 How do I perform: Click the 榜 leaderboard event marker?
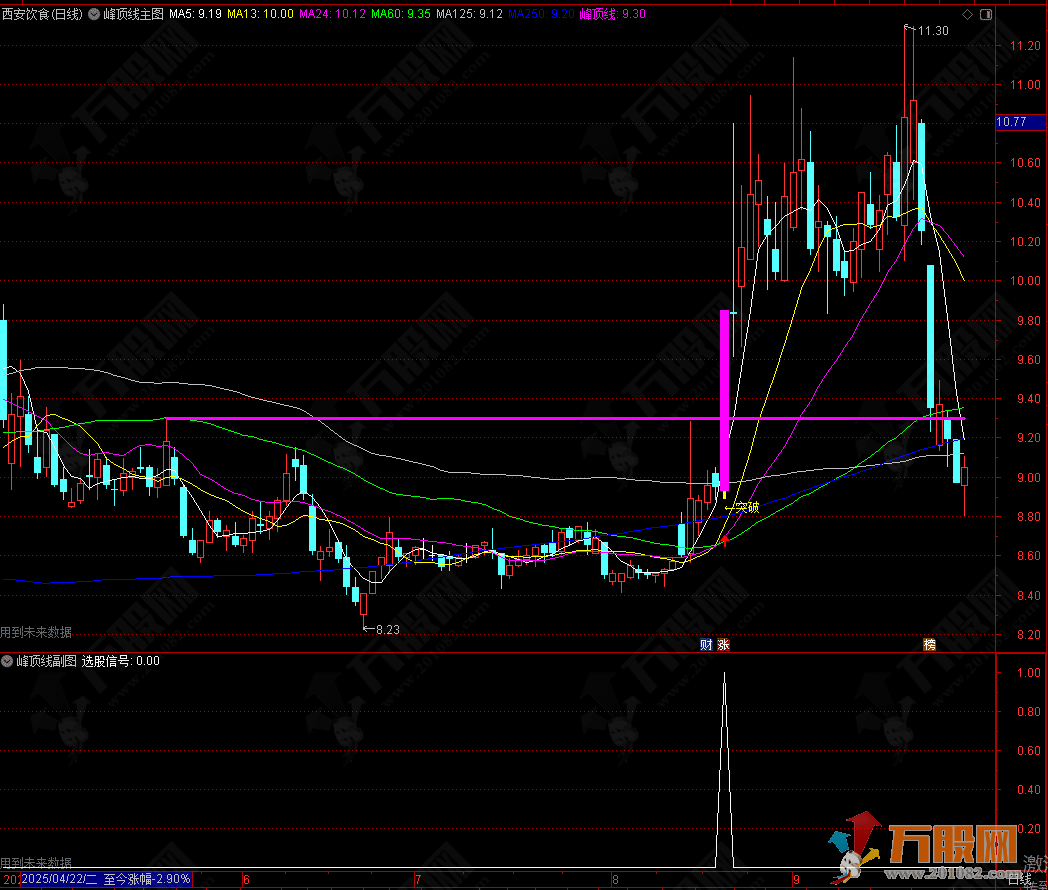930,645
